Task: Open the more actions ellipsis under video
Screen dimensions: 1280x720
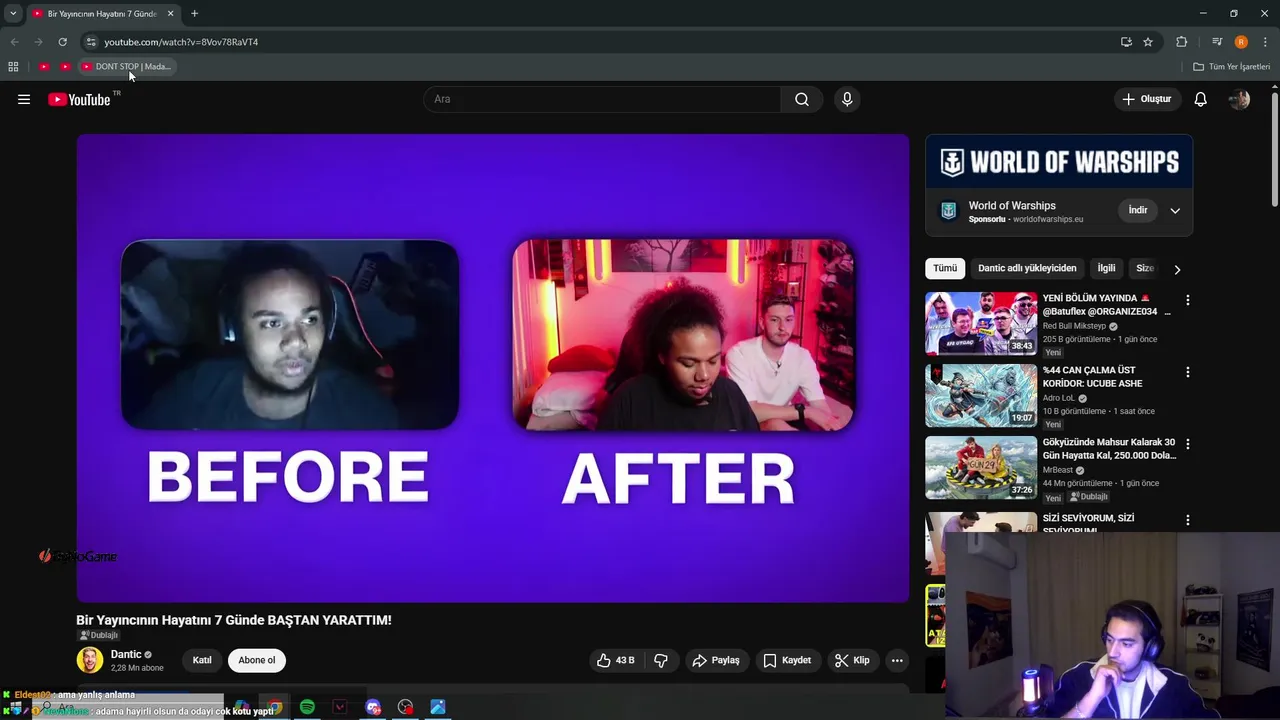Action: click(x=897, y=660)
